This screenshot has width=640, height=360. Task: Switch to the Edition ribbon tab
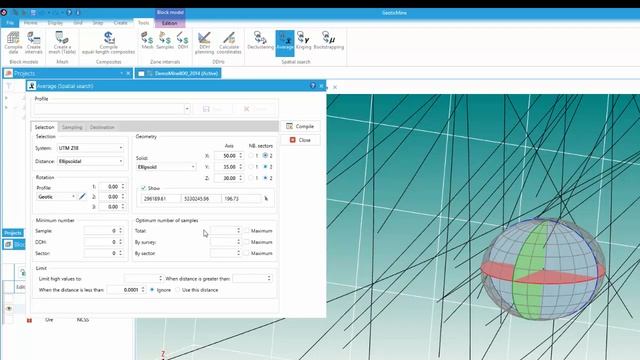169,23
